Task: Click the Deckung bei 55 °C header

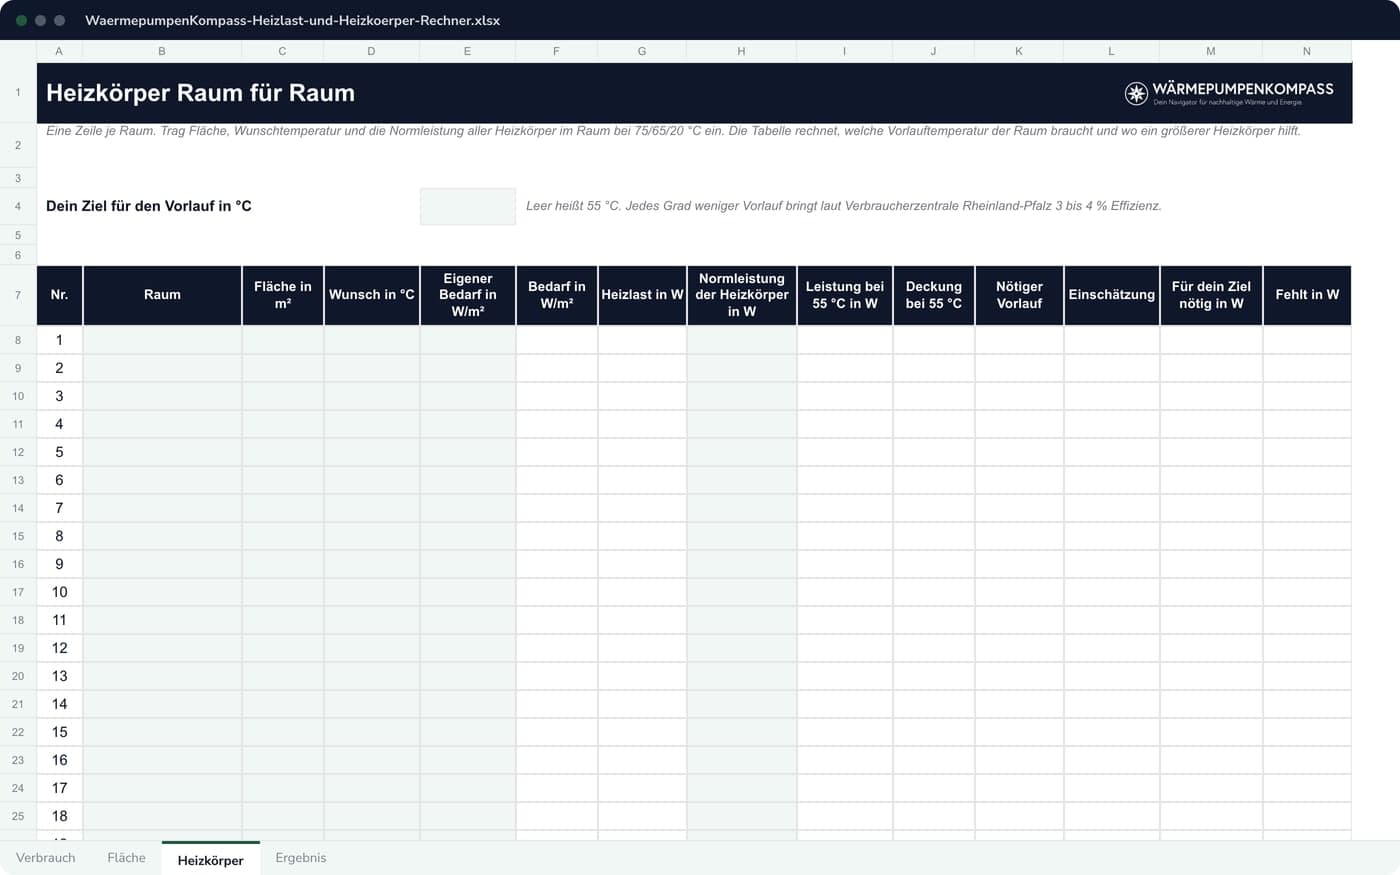Action: click(934, 295)
